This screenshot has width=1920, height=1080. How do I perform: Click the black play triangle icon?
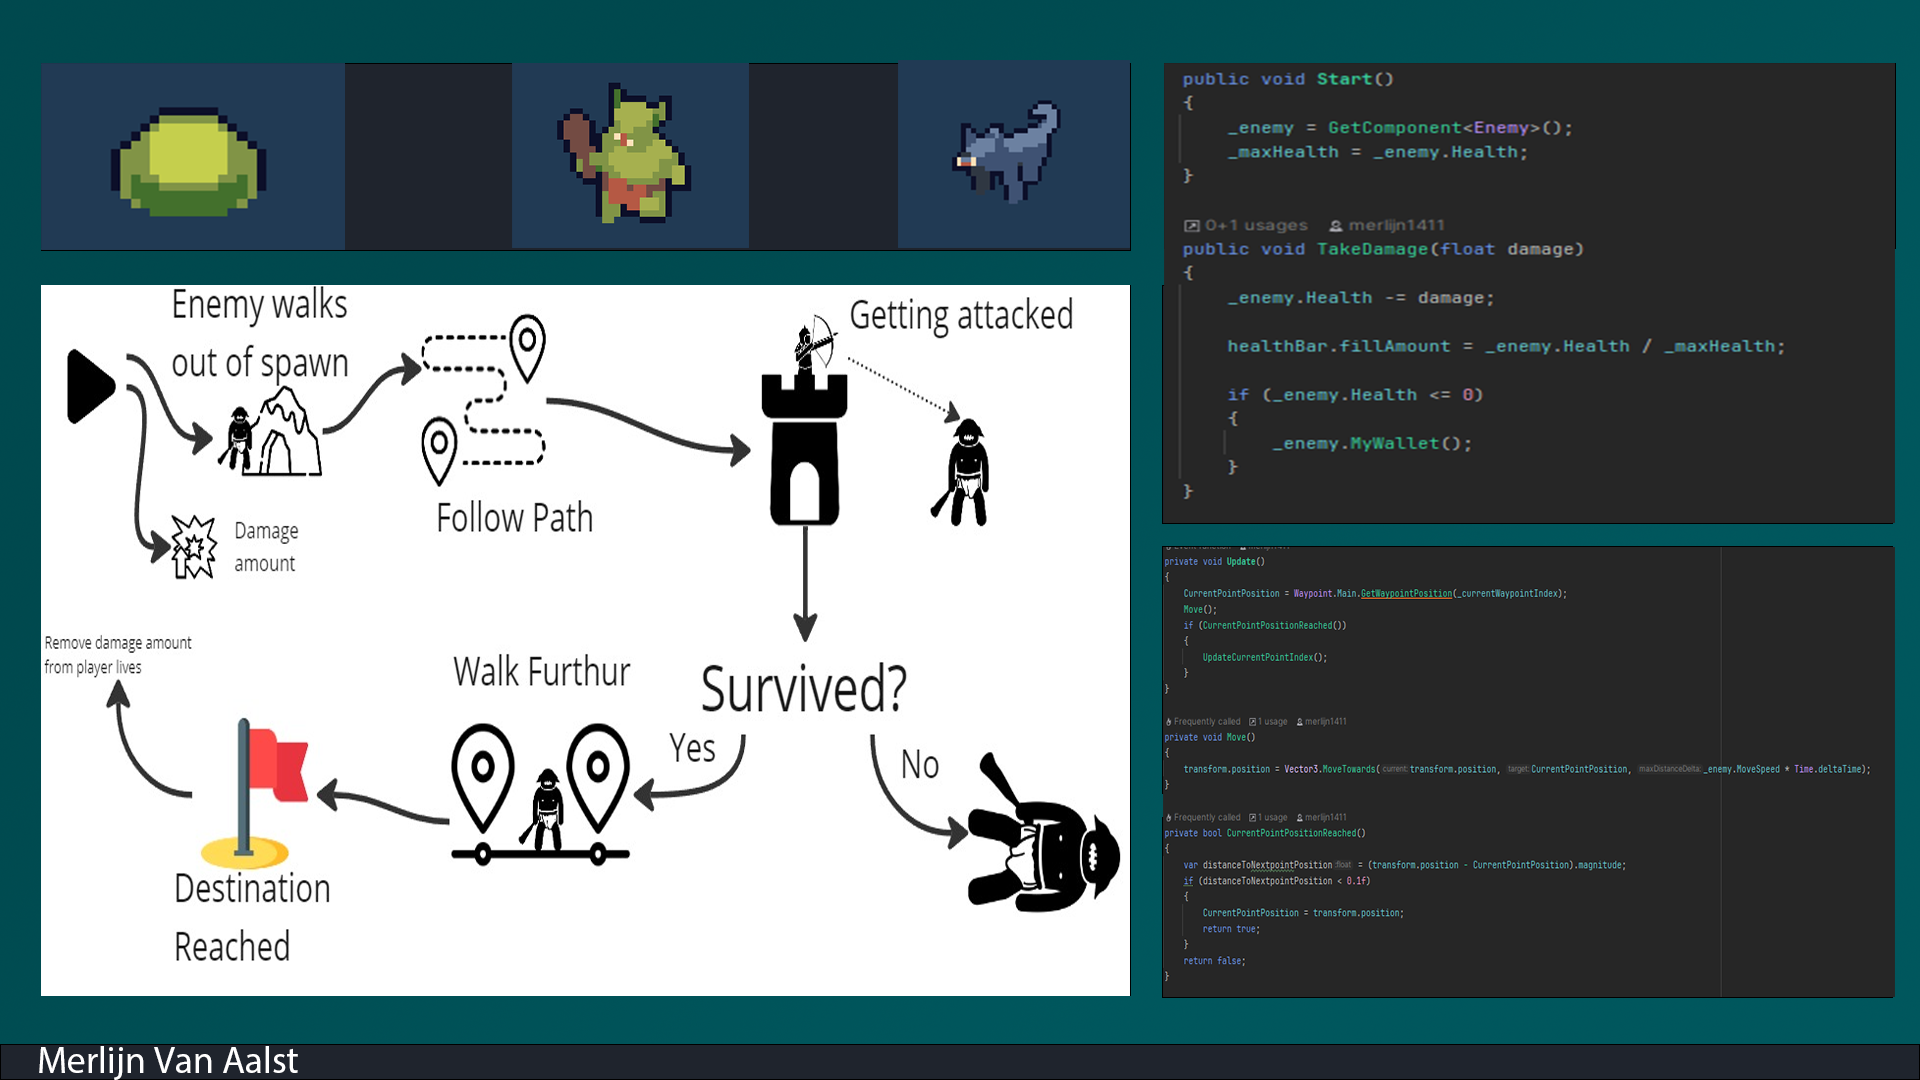[x=90, y=386]
